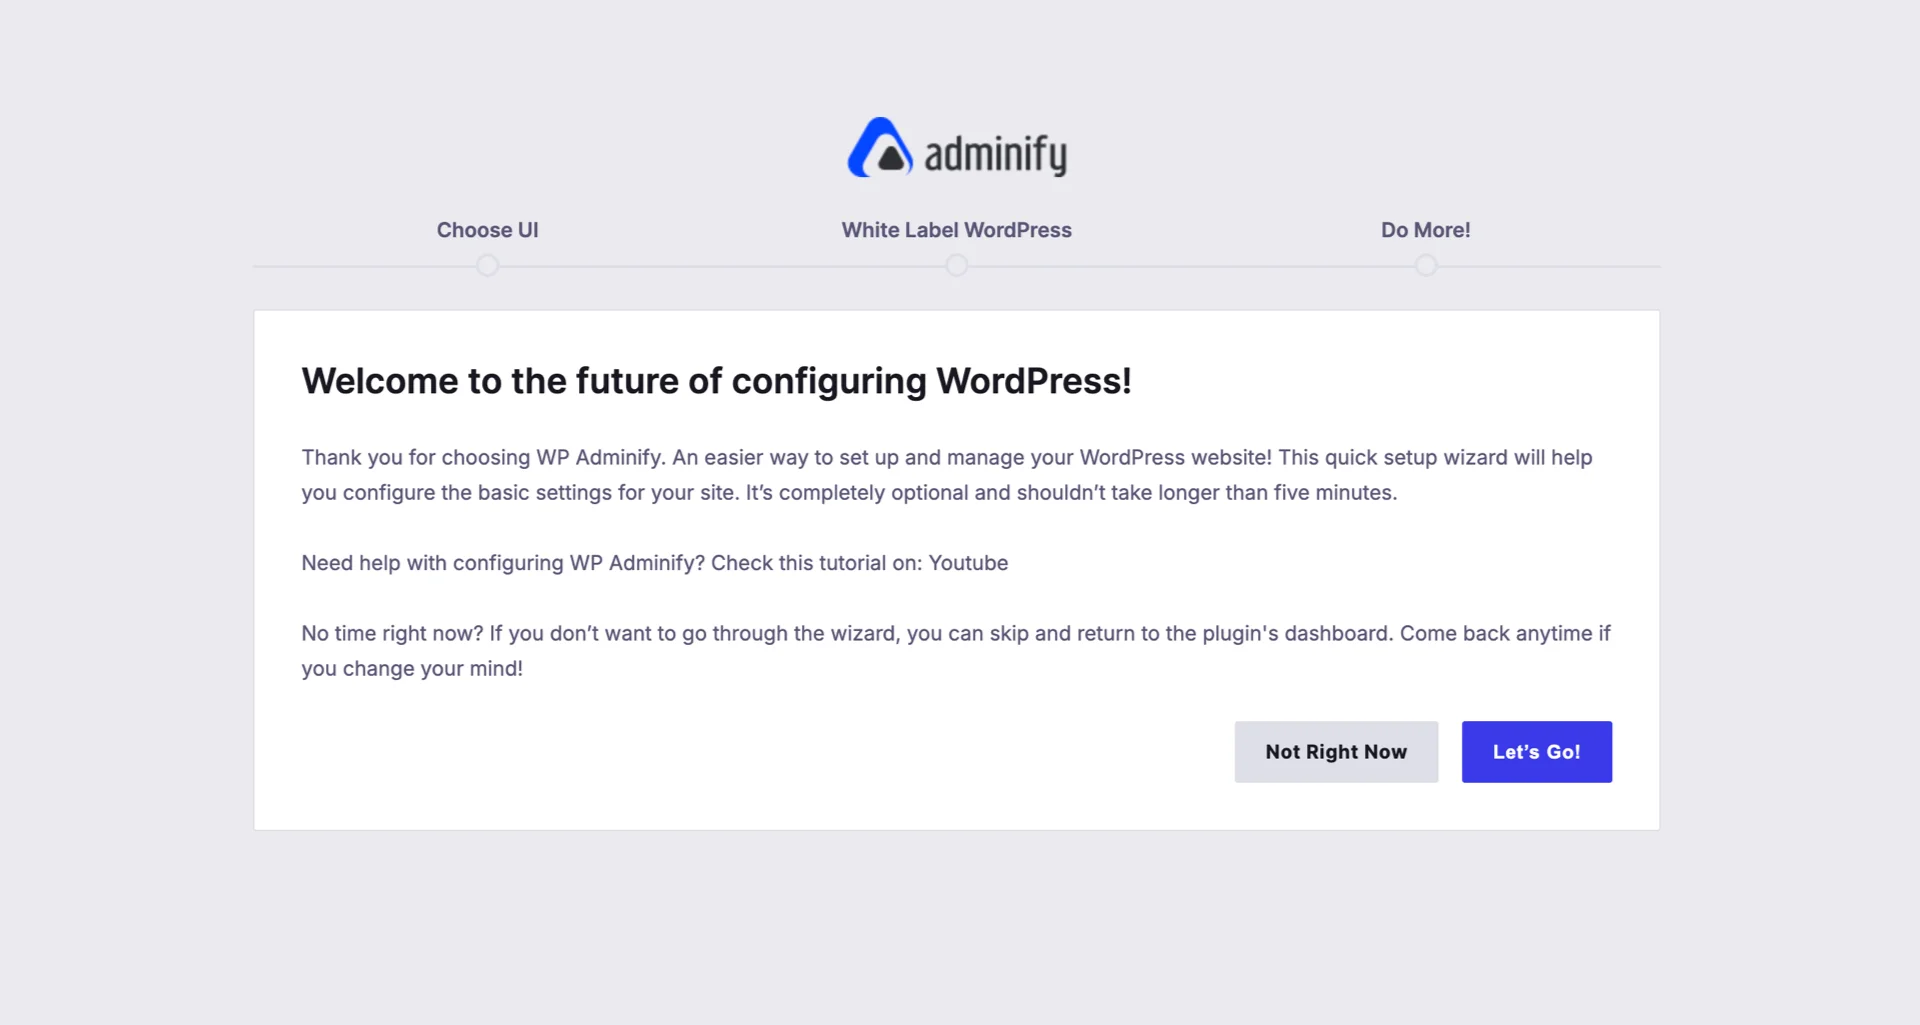Click the "Choose UI" step label
Image resolution: width=1920 pixels, height=1025 pixels.
[x=487, y=229]
